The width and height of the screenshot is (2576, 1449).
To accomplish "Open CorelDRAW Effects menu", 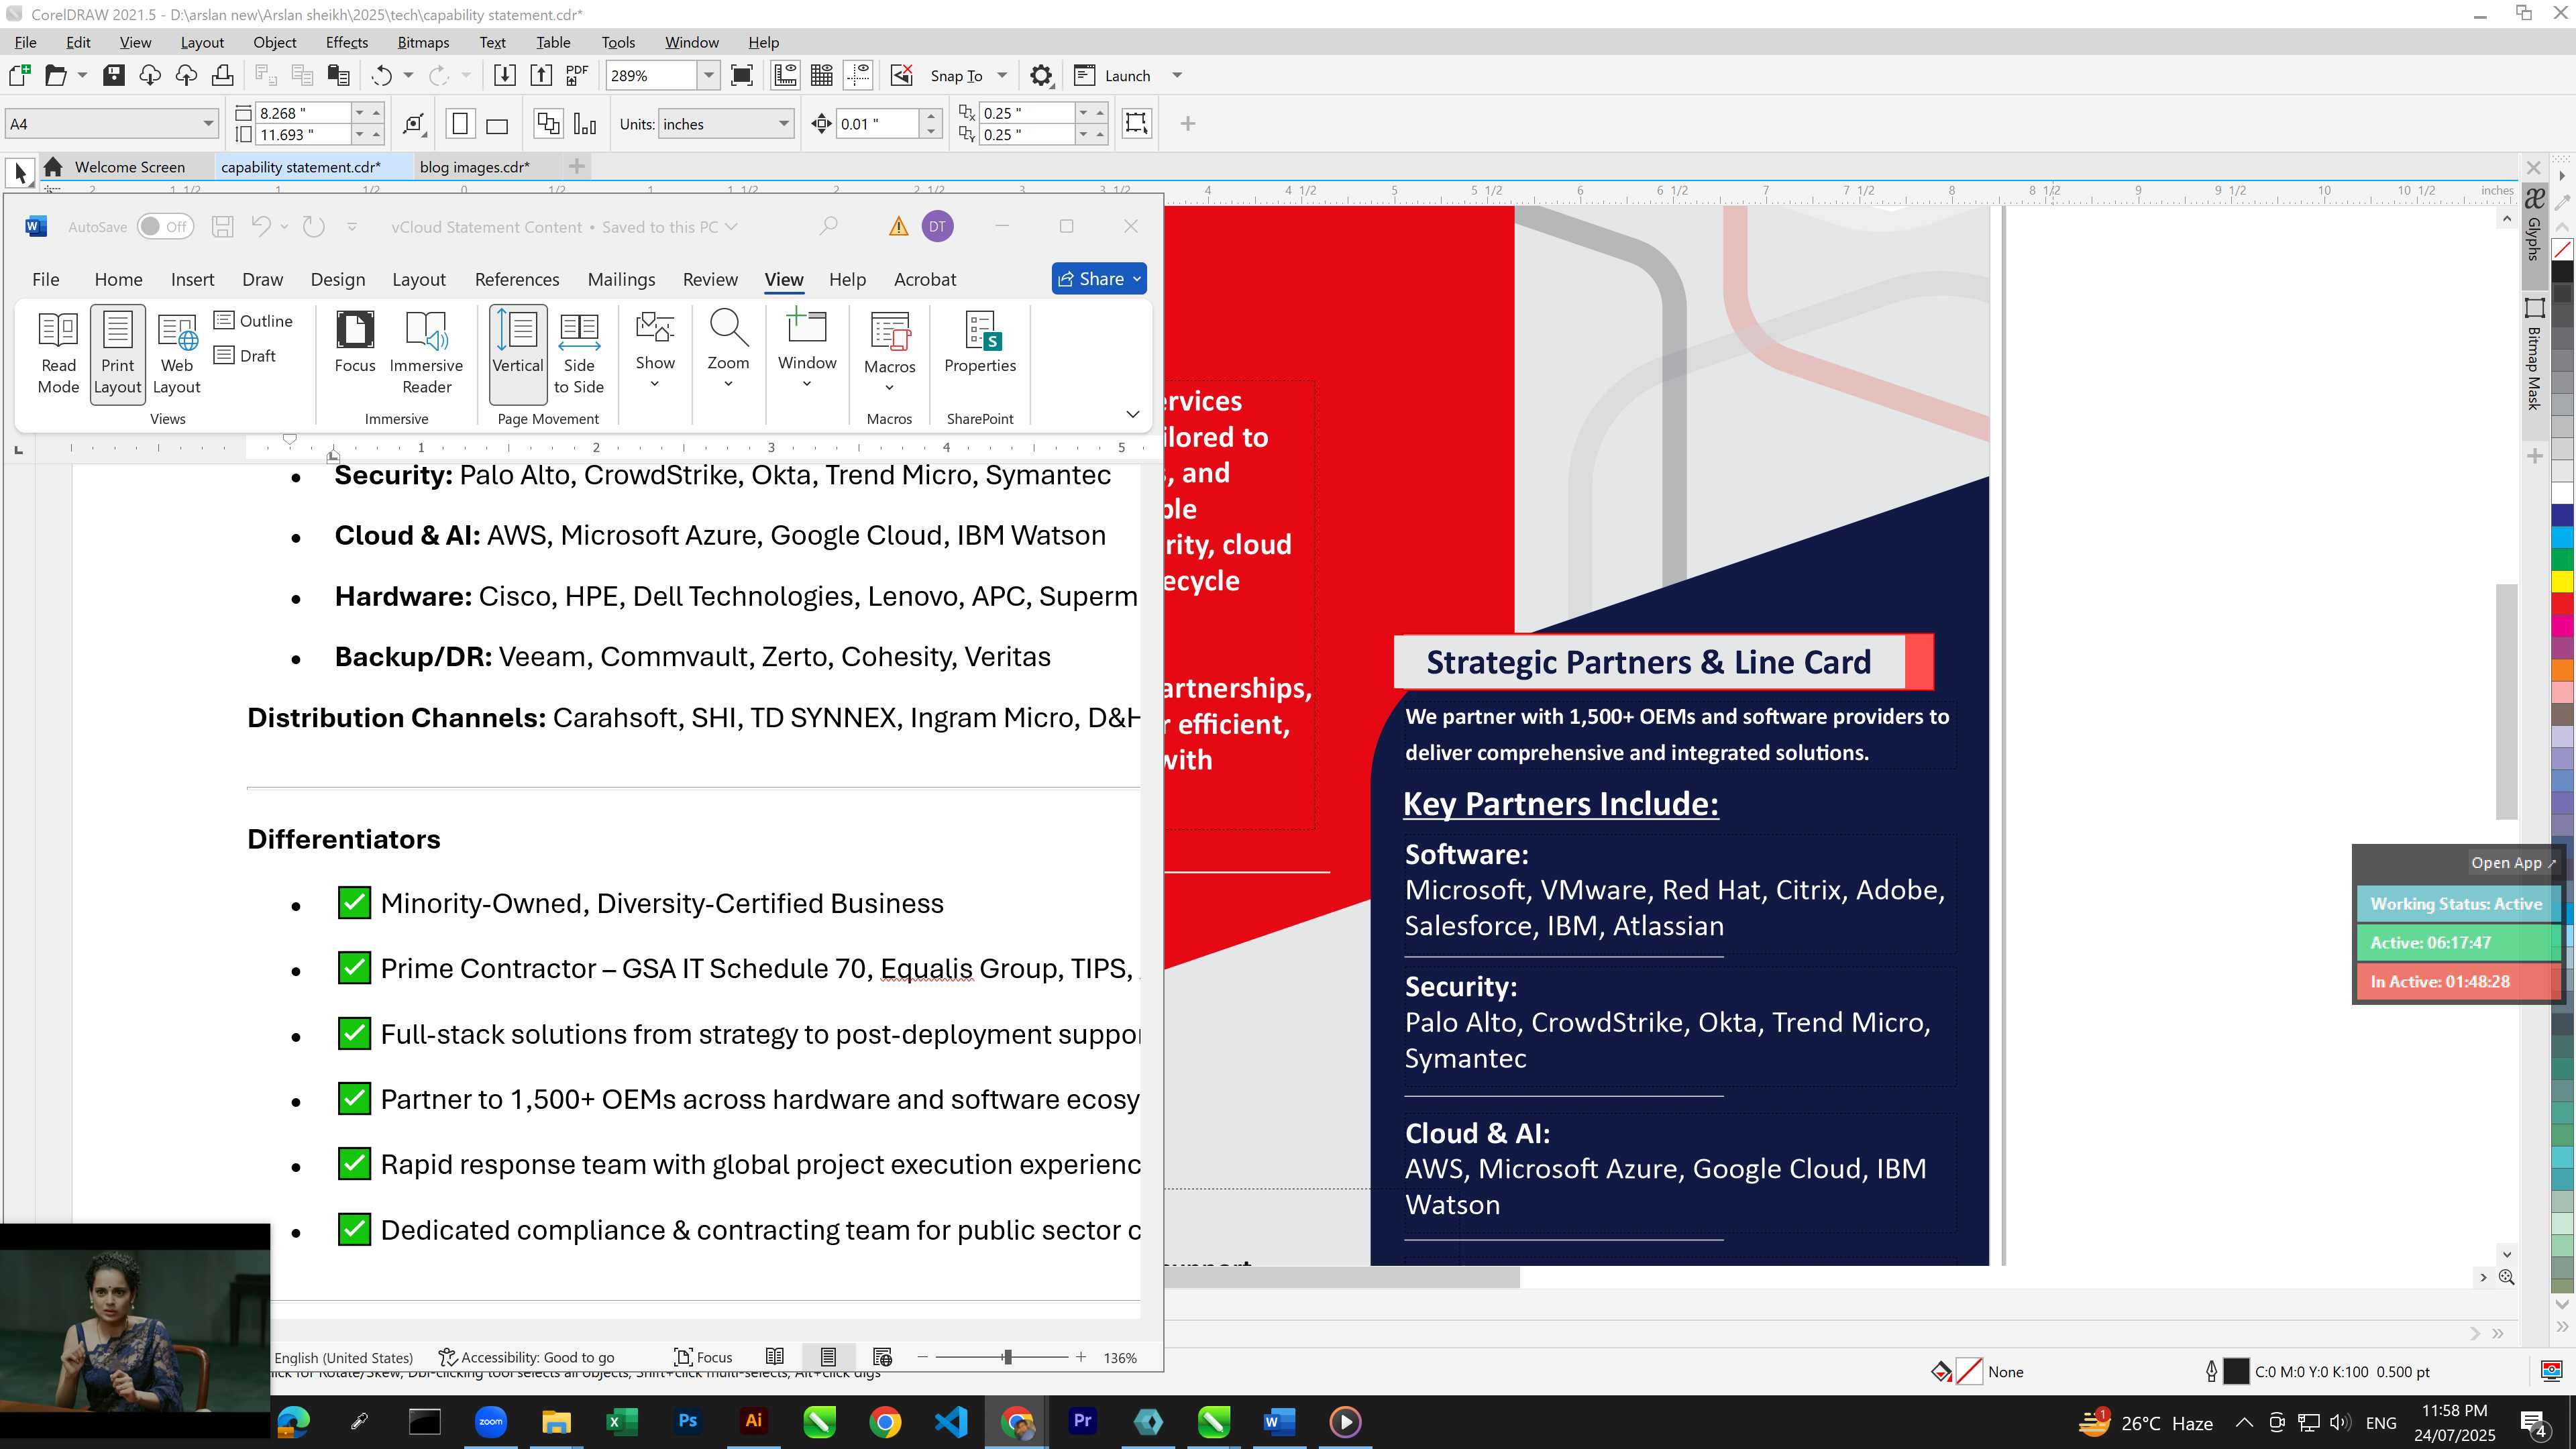I will pyautogui.click(x=347, y=42).
